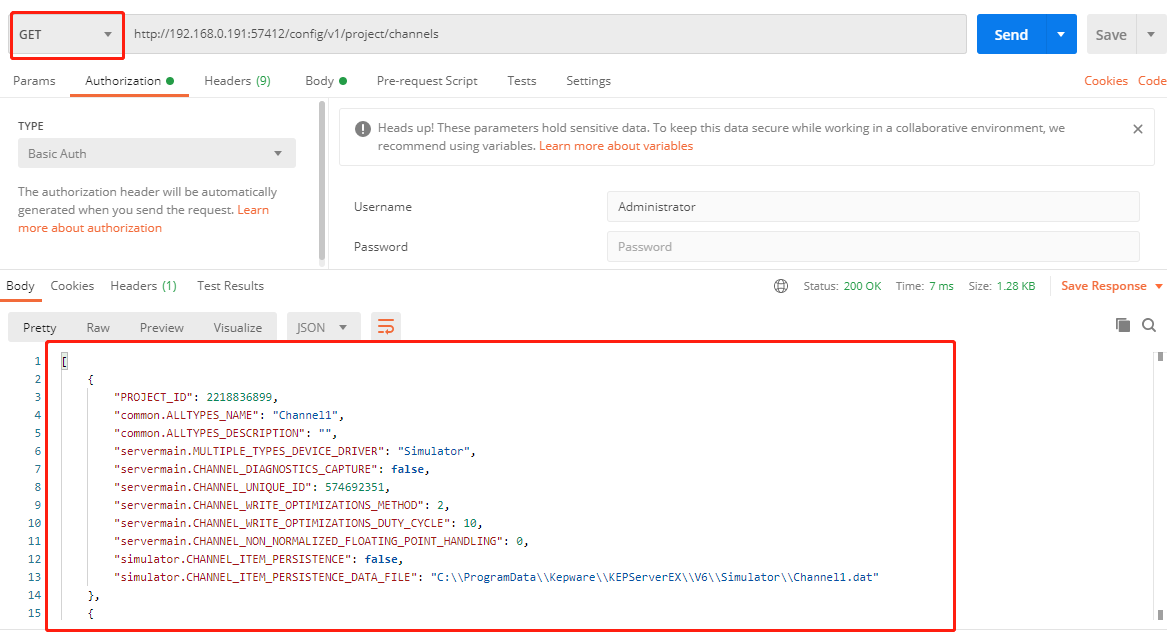1167x633 pixels.
Task: Click the CHANNEL_NON_NORMALIZED_FLOATING_POINT_HANDLING key
Action: pyautogui.click(x=309, y=541)
